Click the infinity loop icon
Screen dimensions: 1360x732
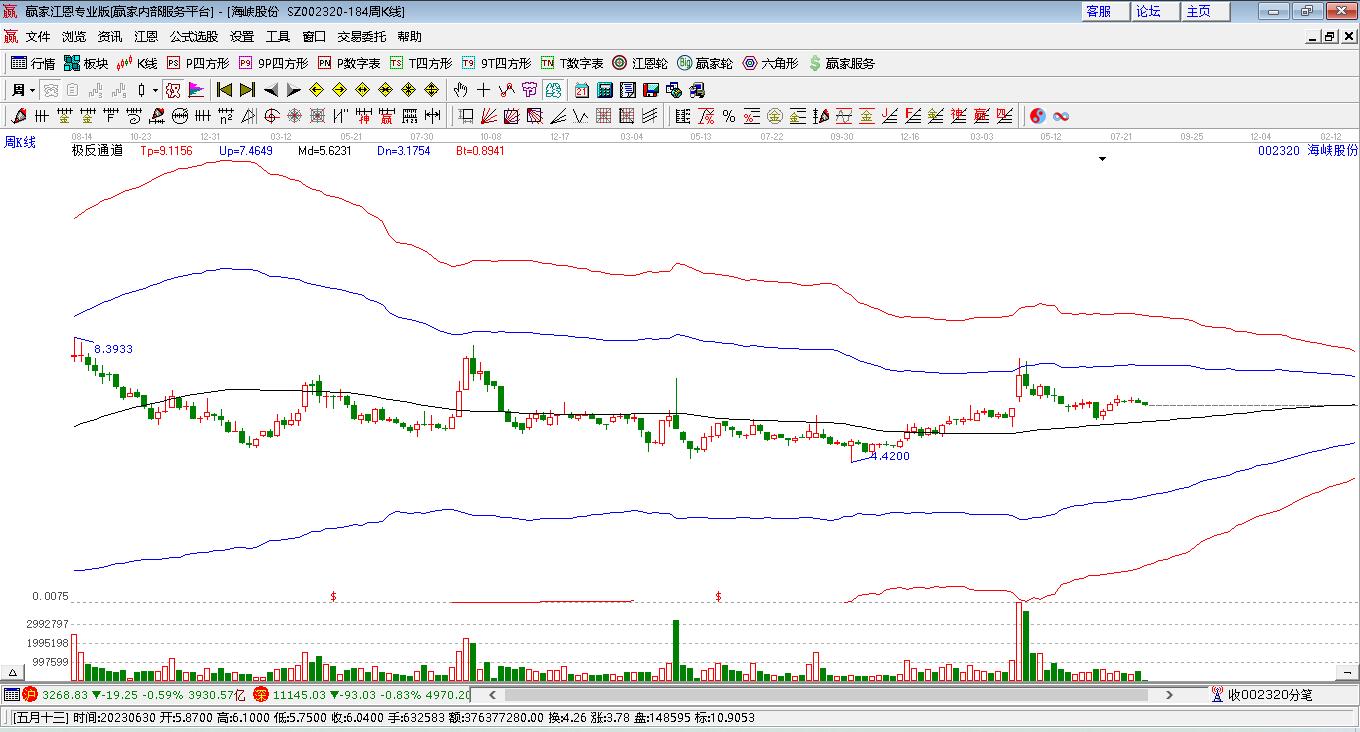click(1061, 116)
